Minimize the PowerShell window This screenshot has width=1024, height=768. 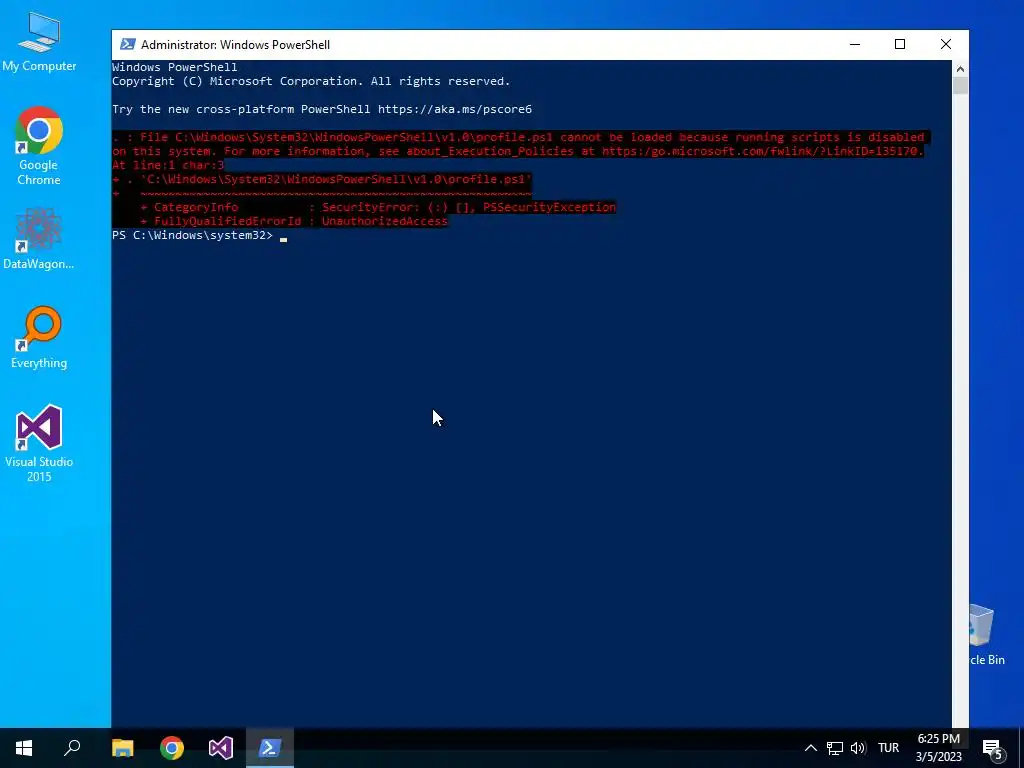click(855, 44)
